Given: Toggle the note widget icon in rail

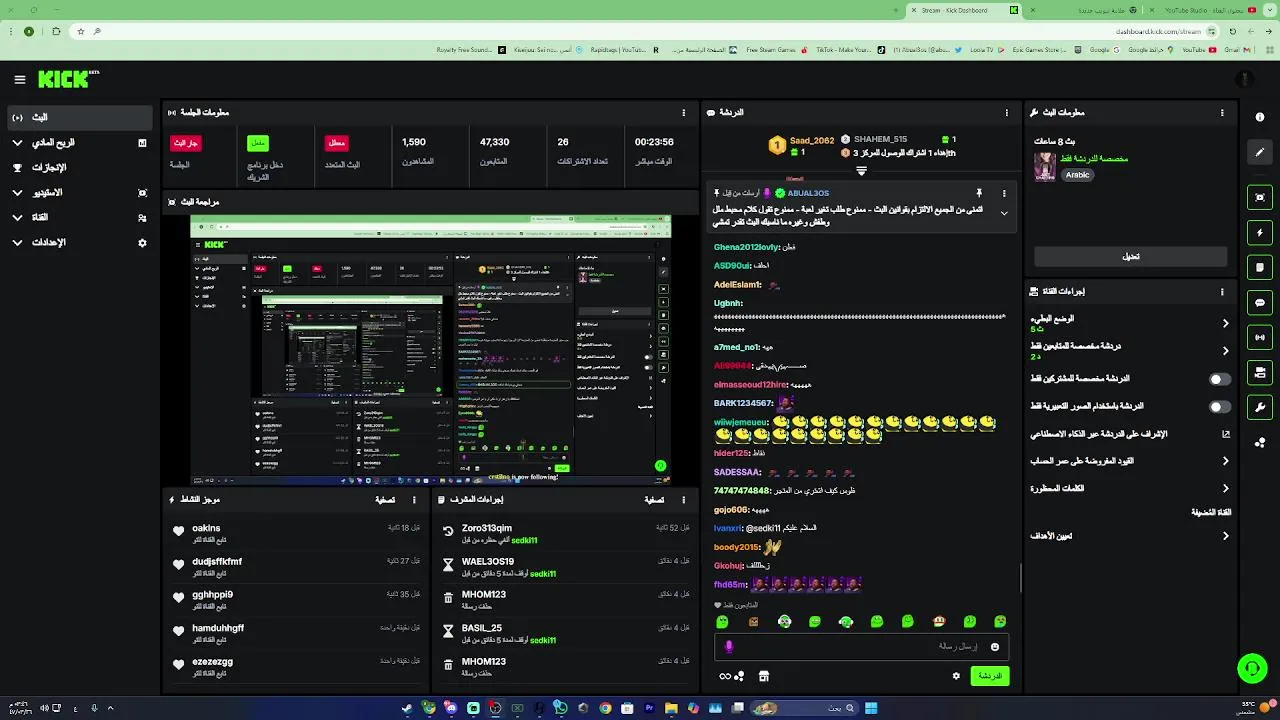Looking at the screenshot, I should [1260, 268].
